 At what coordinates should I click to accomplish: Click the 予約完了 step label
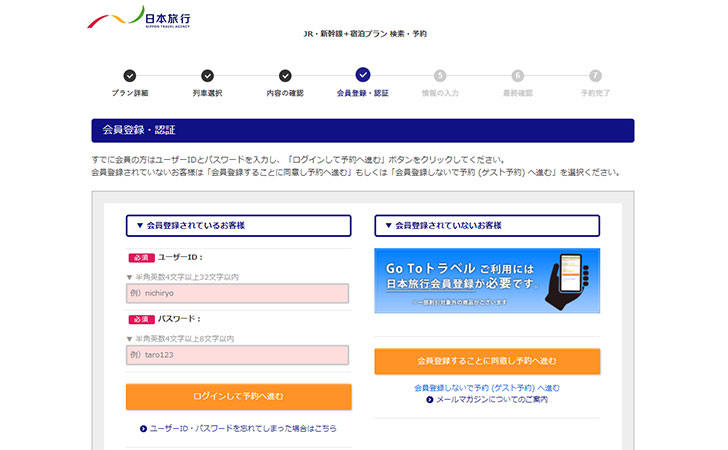596,93
